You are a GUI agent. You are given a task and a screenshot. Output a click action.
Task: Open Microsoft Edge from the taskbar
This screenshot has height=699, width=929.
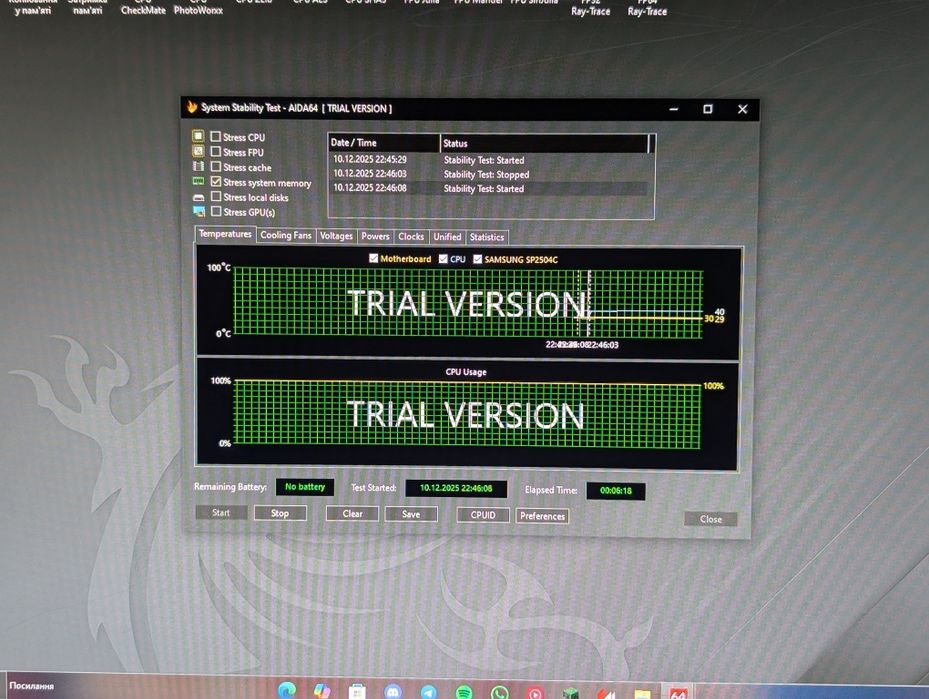pos(287,690)
